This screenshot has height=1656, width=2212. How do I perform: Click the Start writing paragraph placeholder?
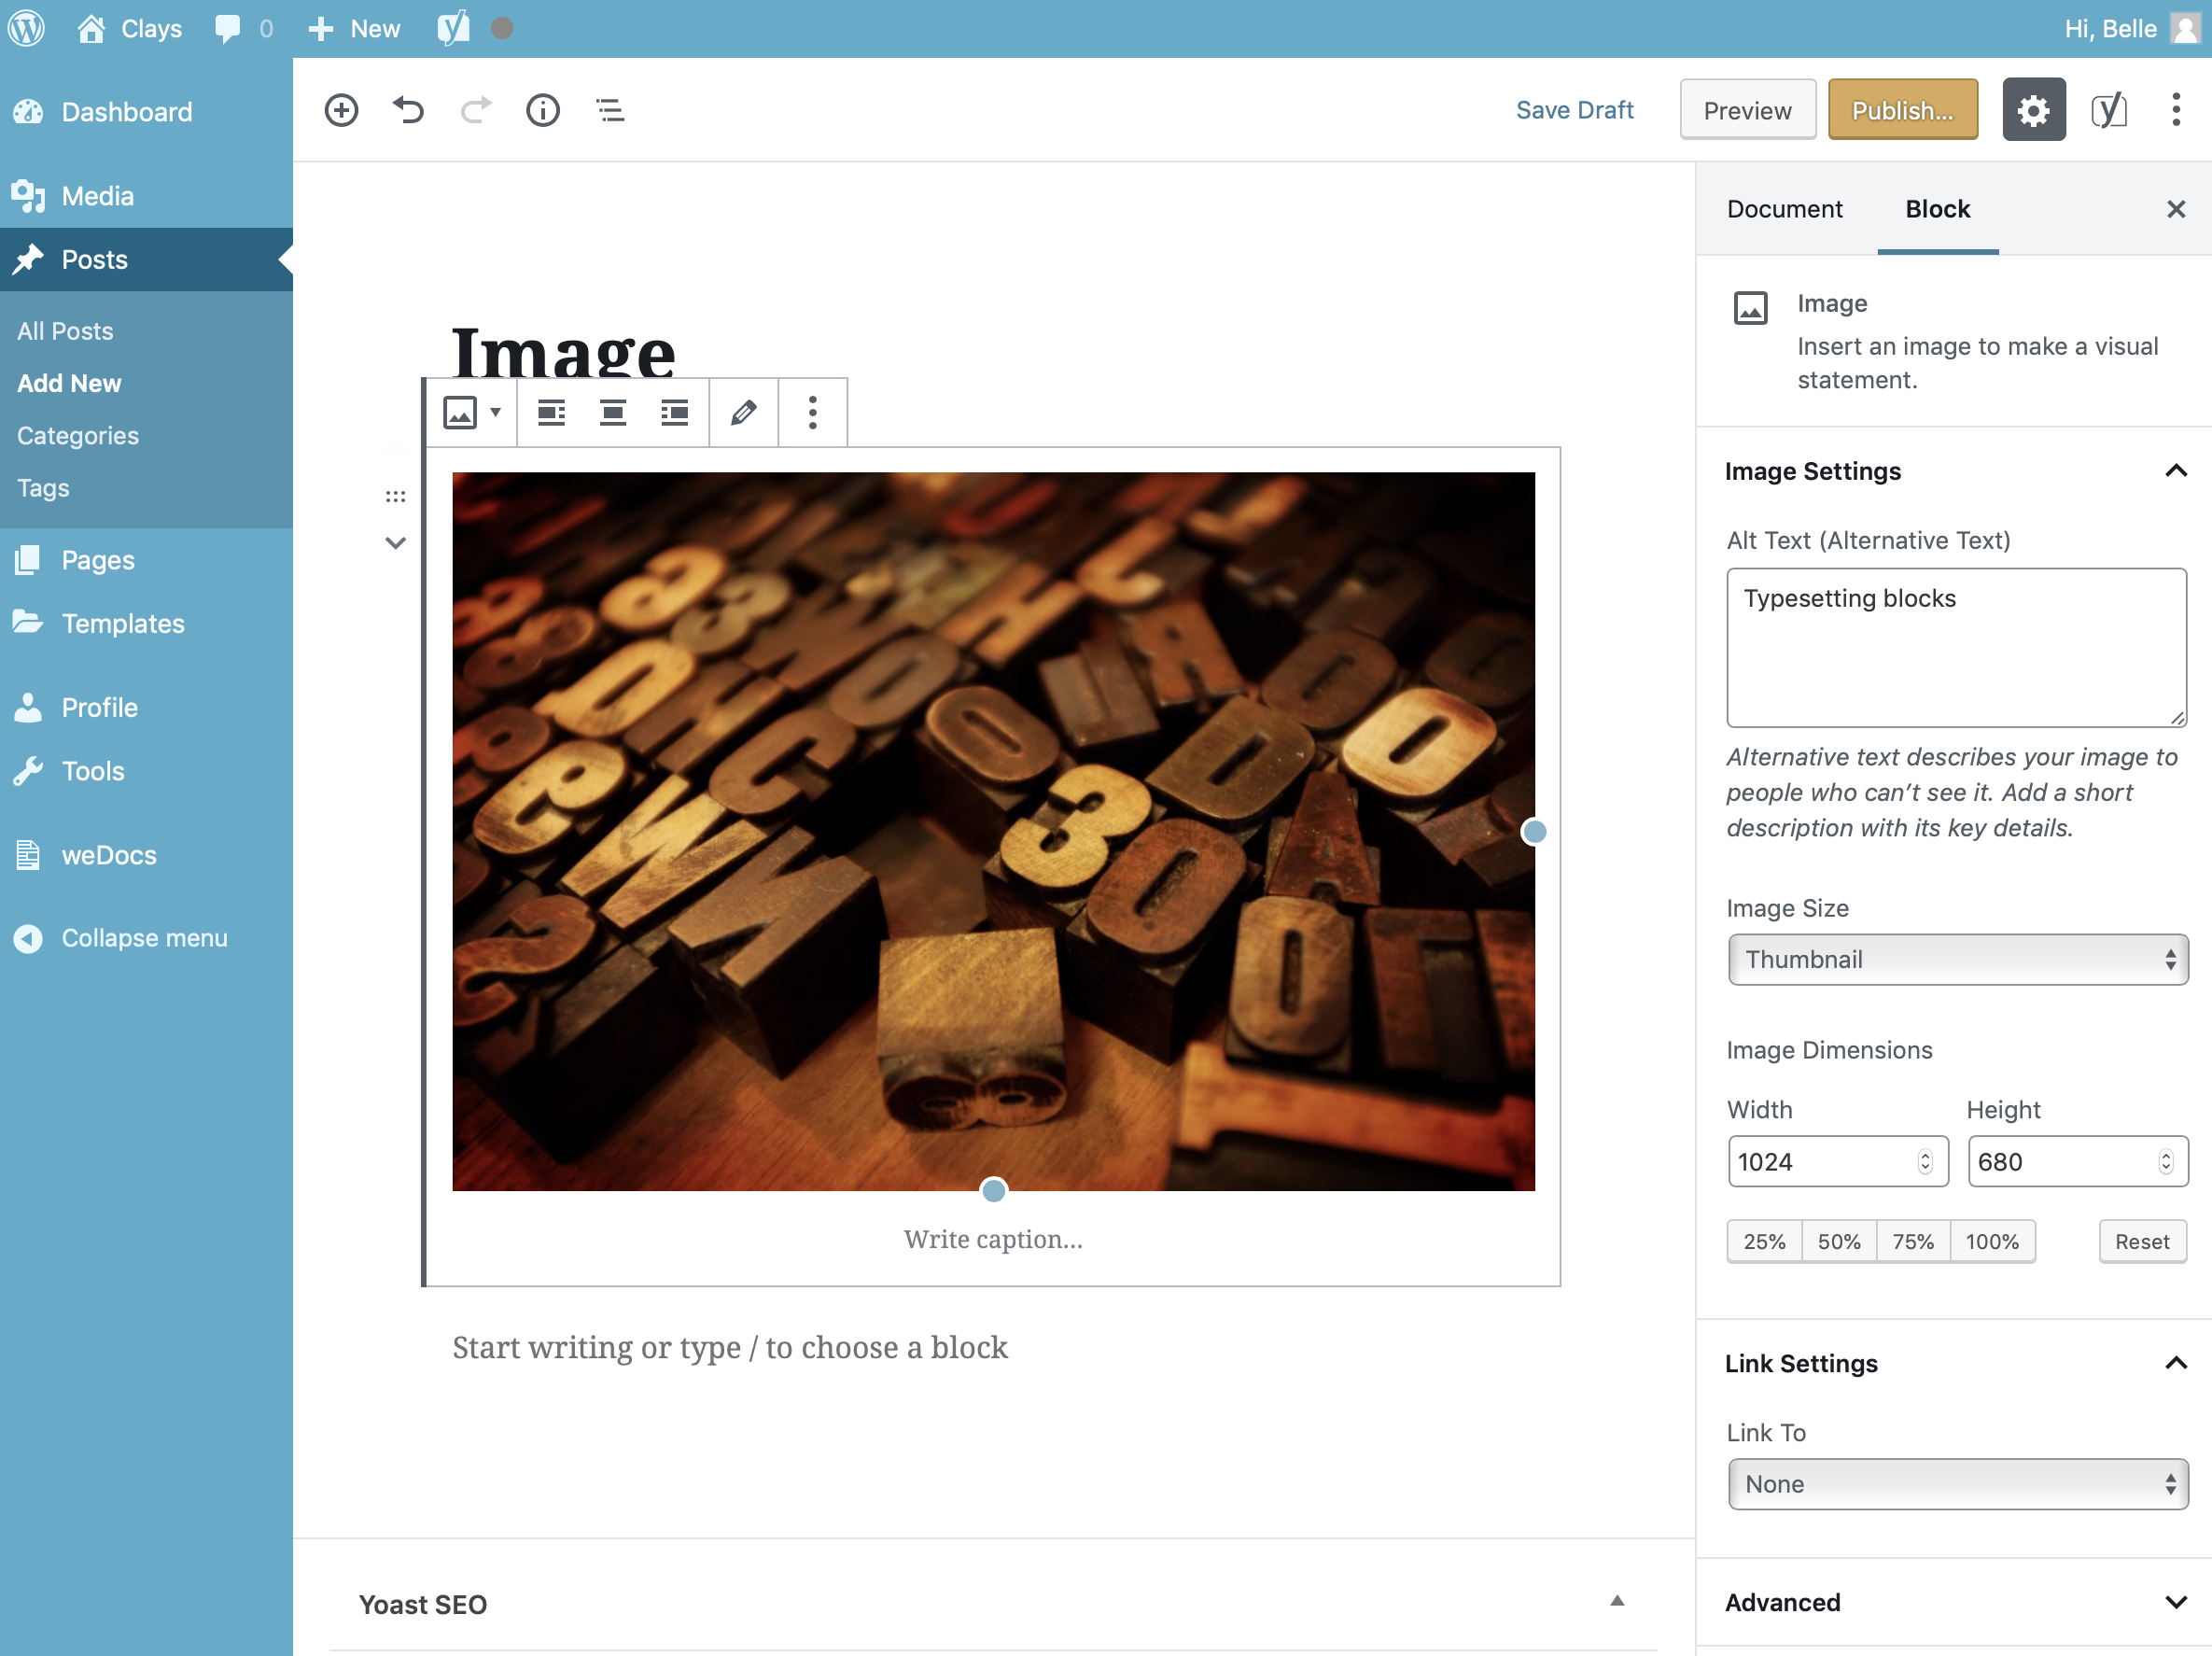pos(730,1347)
